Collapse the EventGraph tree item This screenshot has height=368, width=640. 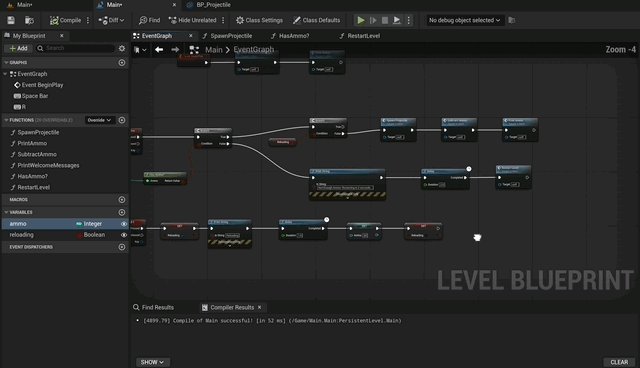click(x=5, y=74)
